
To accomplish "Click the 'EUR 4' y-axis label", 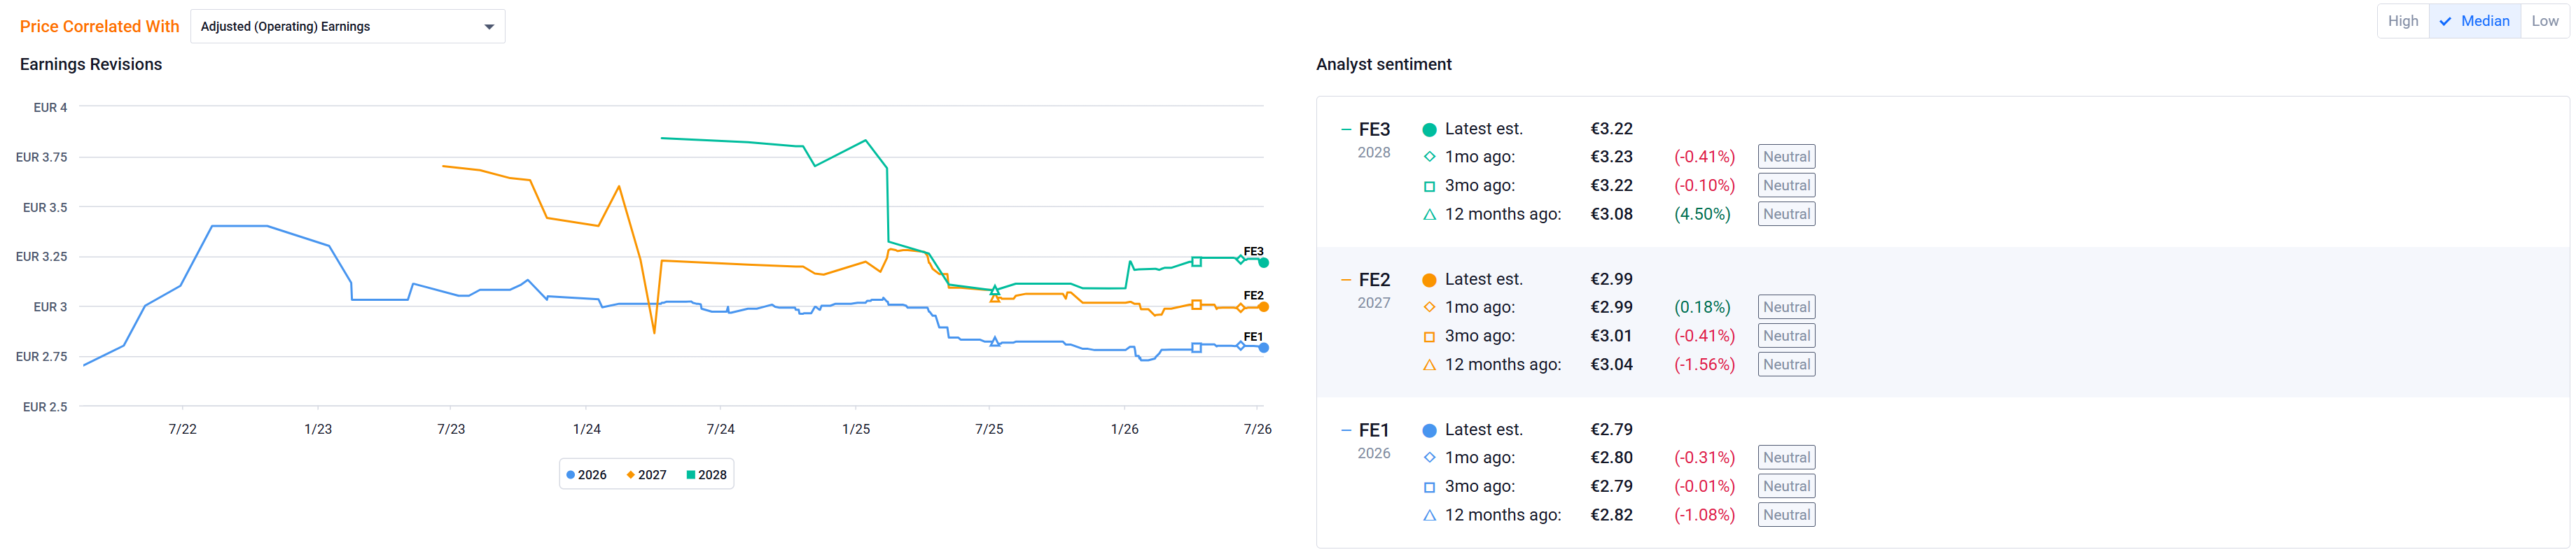I will pos(50,107).
